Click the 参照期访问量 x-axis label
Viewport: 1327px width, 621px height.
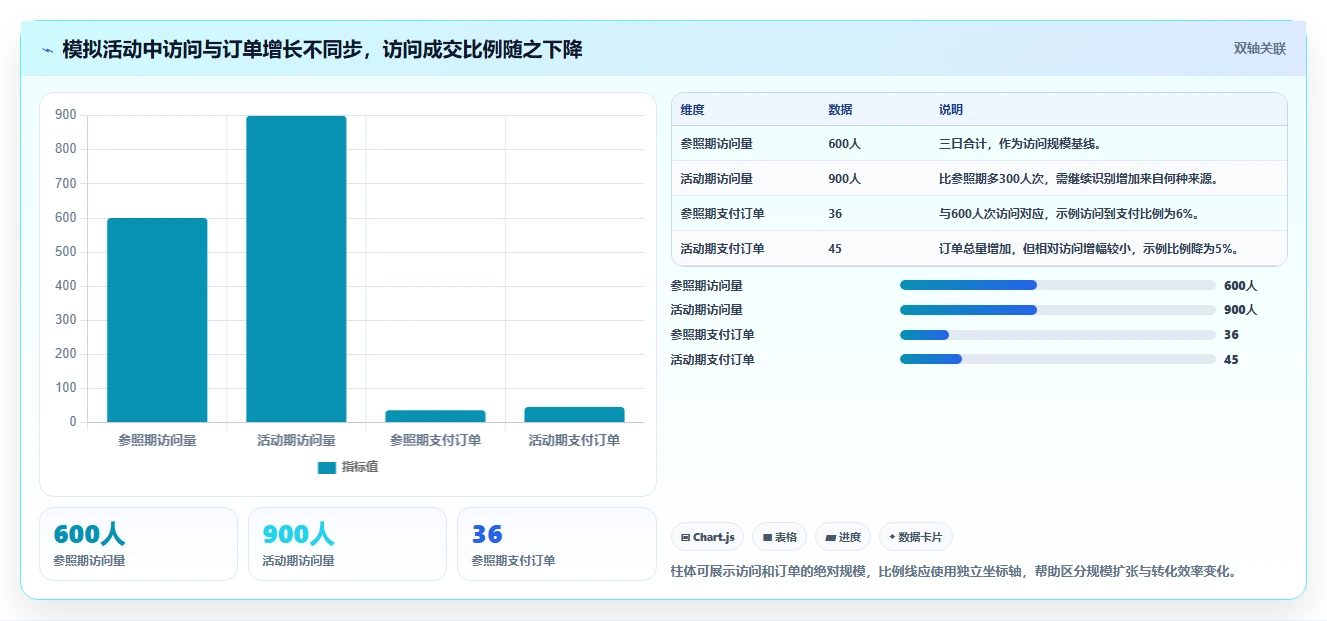157,440
